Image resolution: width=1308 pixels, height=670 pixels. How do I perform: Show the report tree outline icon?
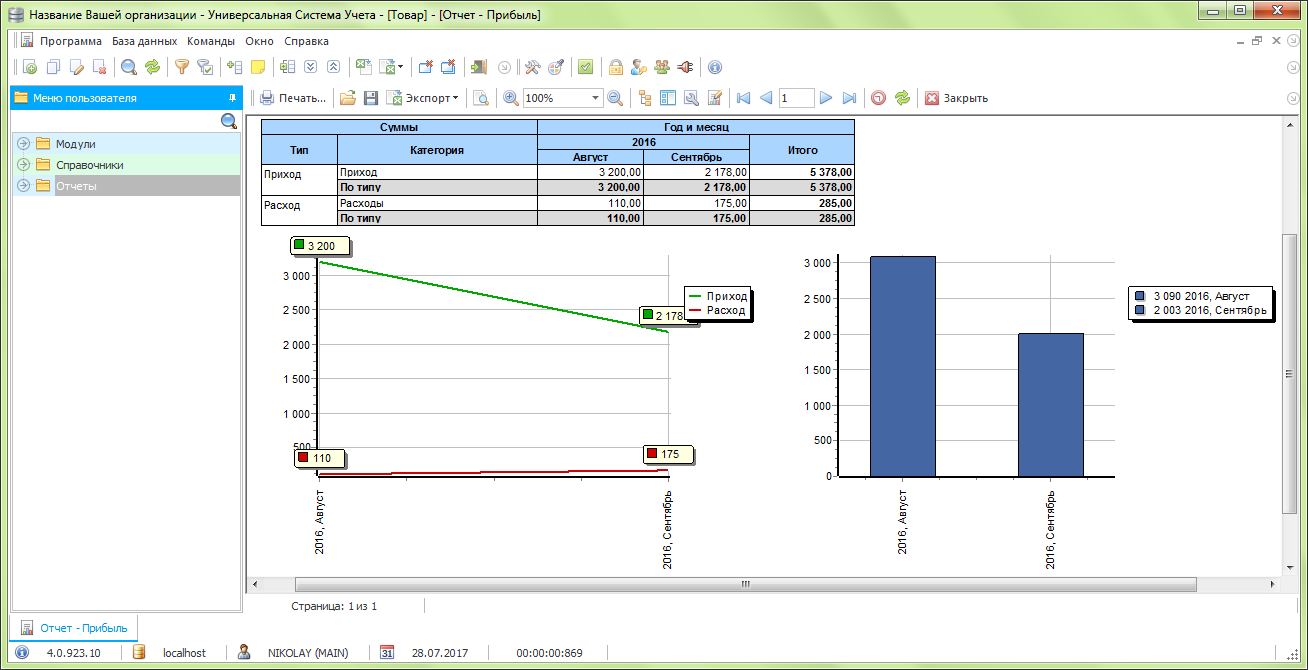point(645,98)
